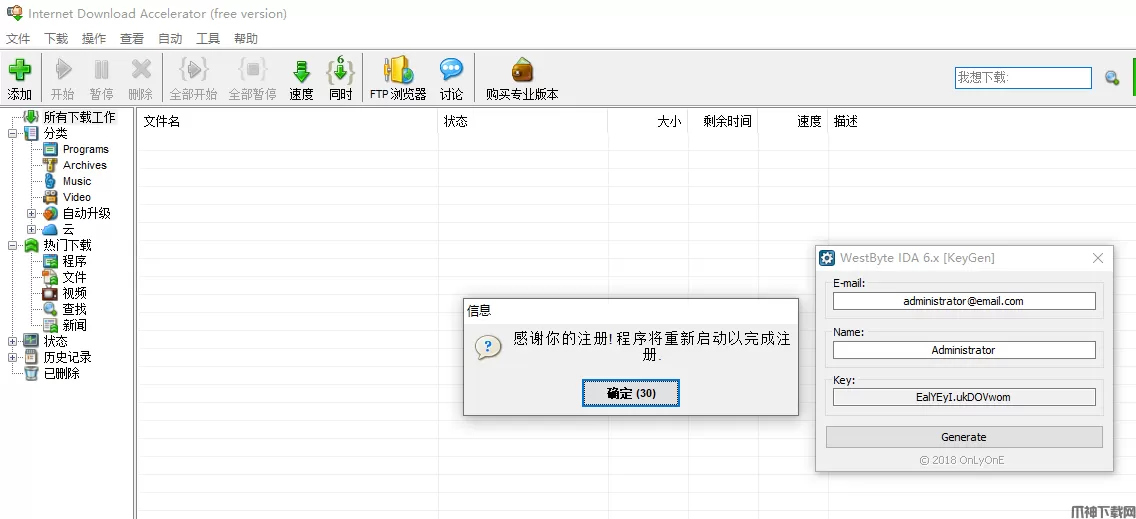The image size is (1136, 519).
Task: Click the green Add download icon
Action: coord(20,70)
